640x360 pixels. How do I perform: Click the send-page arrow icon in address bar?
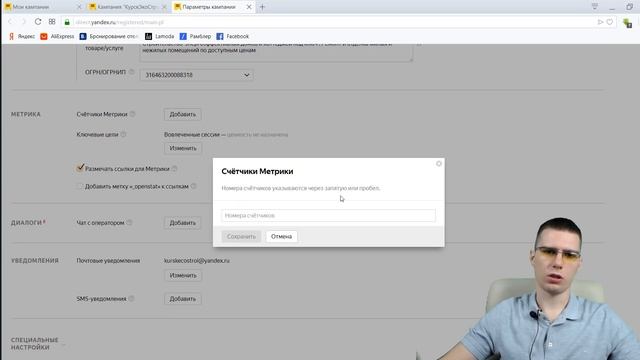(x=600, y=22)
